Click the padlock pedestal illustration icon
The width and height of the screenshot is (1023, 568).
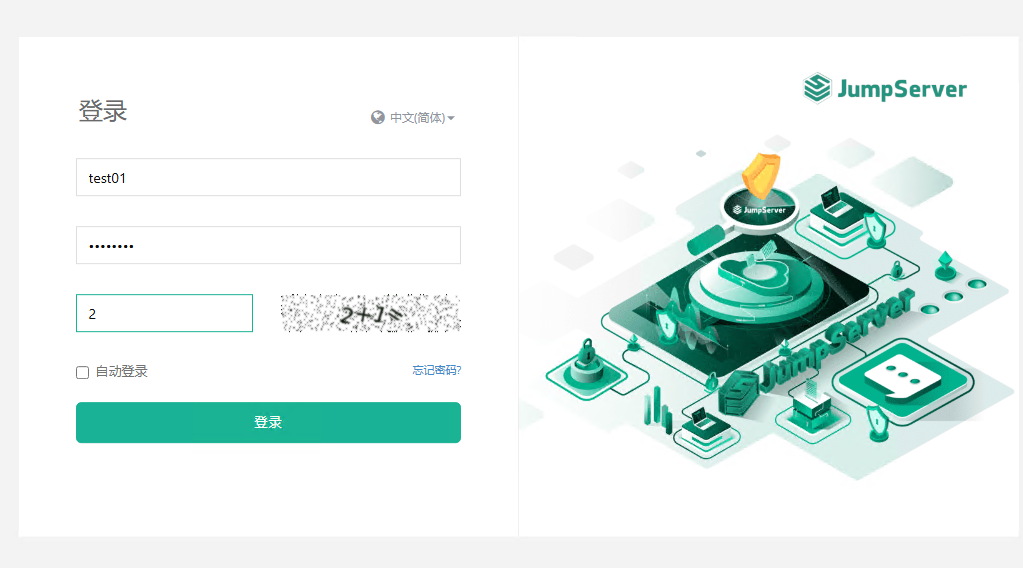coord(587,366)
